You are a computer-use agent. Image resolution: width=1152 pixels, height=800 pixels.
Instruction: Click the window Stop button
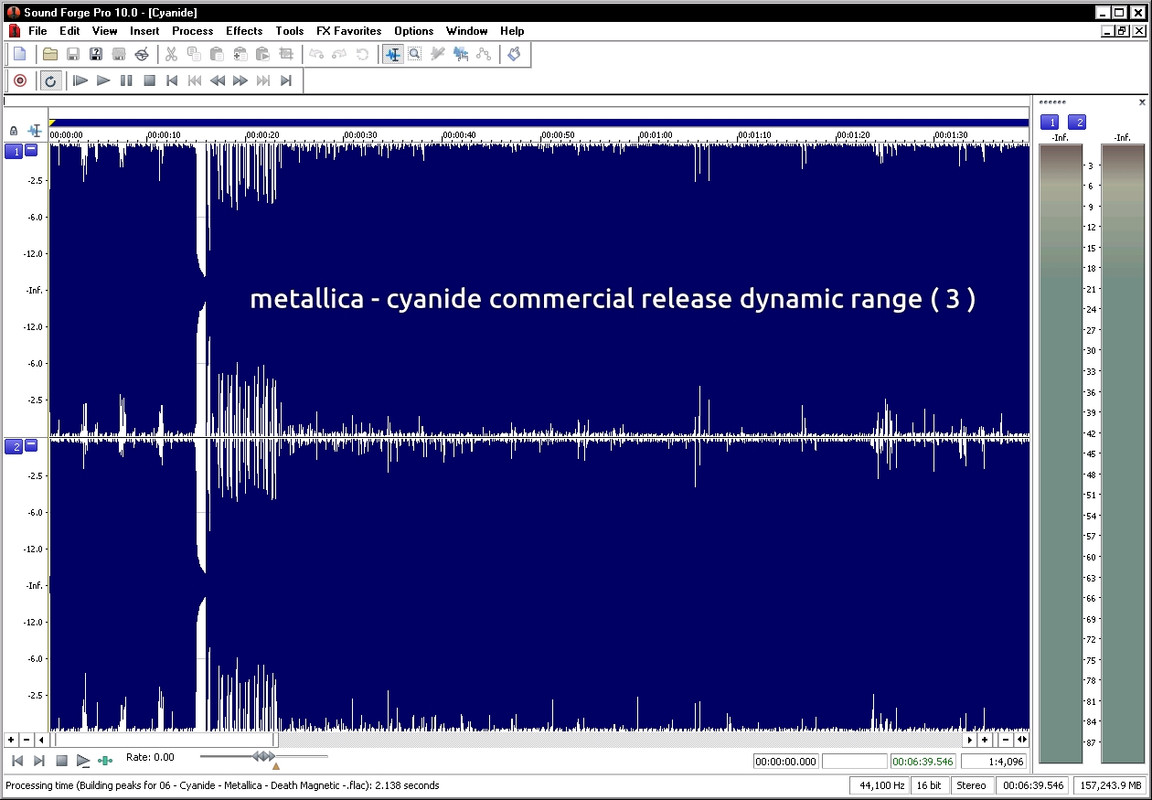pyautogui.click(x=62, y=760)
